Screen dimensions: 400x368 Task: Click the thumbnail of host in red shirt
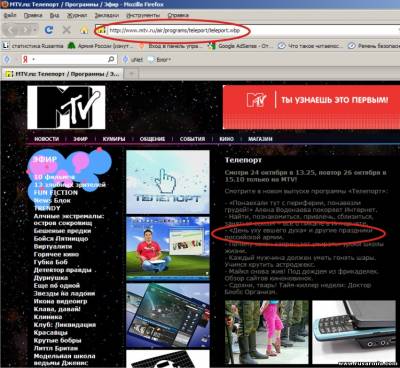click(x=168, y=249)
